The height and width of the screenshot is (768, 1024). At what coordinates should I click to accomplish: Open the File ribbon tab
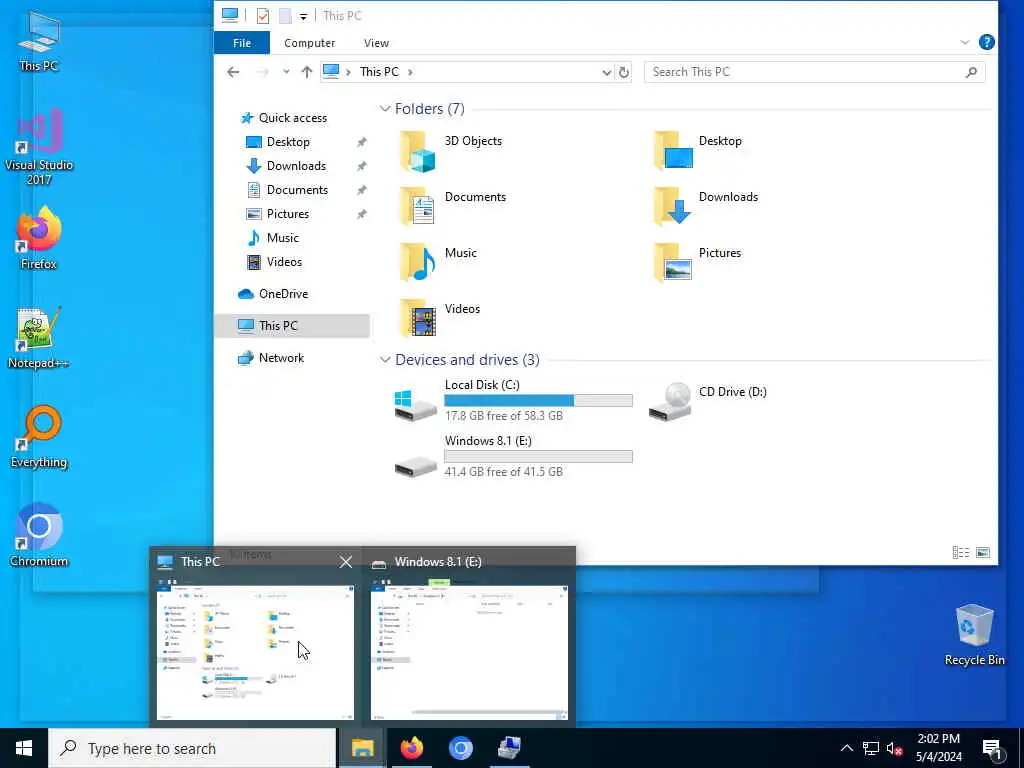242,42
